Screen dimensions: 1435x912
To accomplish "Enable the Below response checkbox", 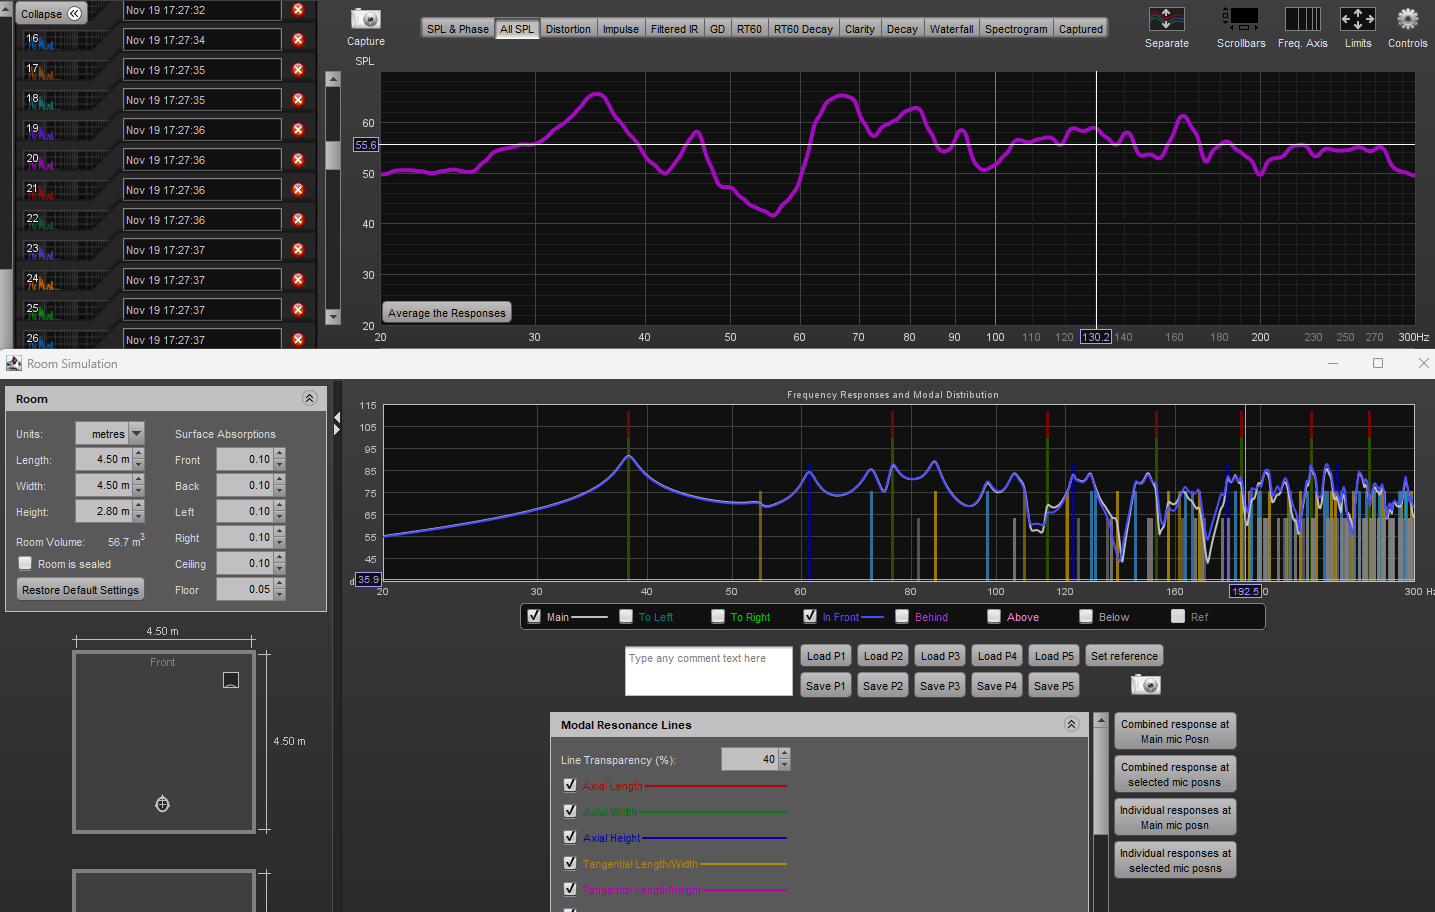I will [1086, 616].
